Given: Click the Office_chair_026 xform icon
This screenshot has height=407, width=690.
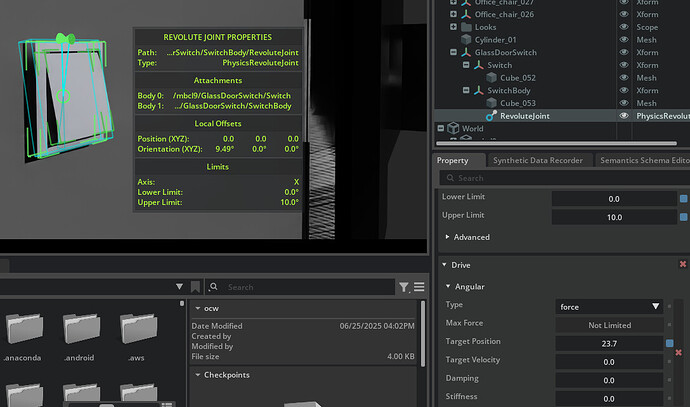Looking at the screenshot, I should click(466, 15).
